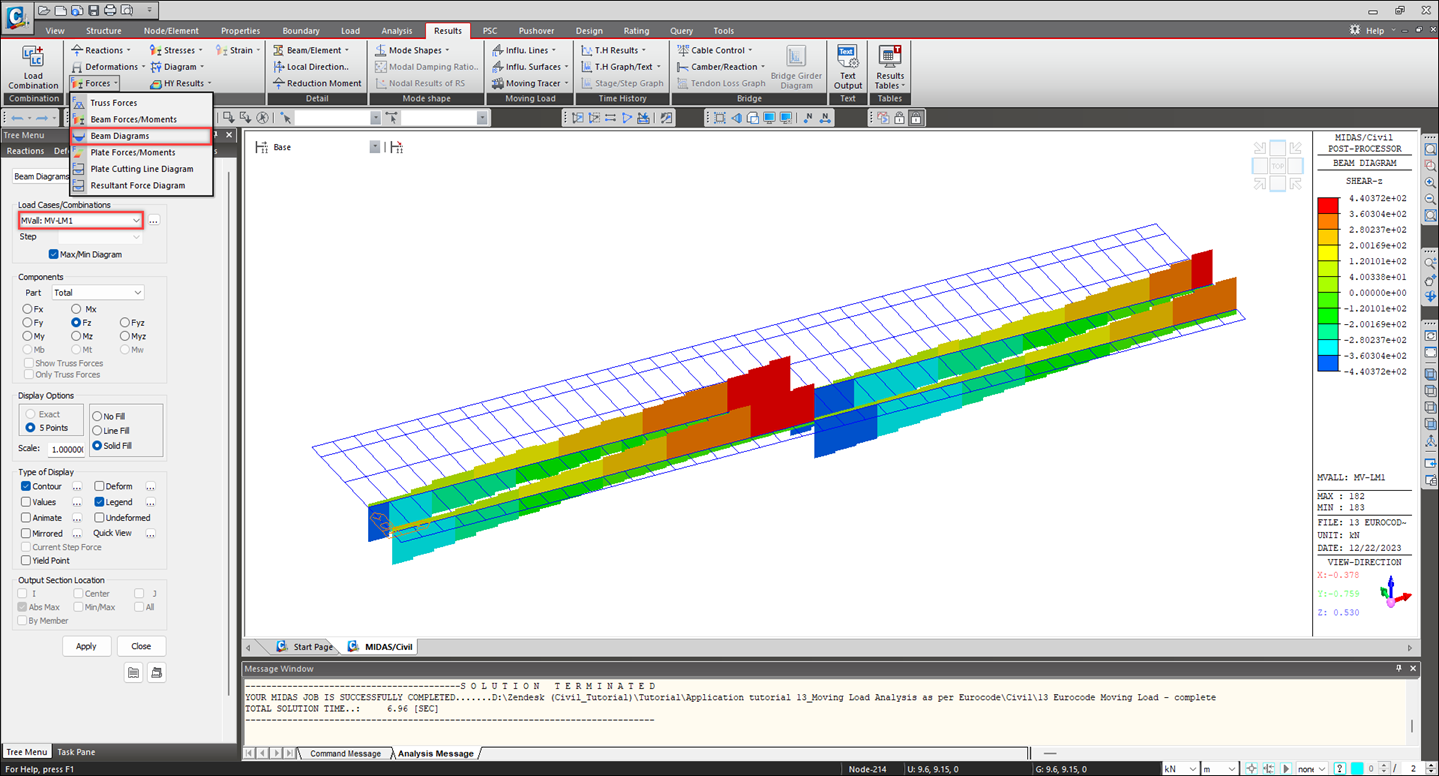Image resolution: width=1439 pixels, height=776 pixels.
Task: Click the node number N display icon
Action: [x=807, y=118]
